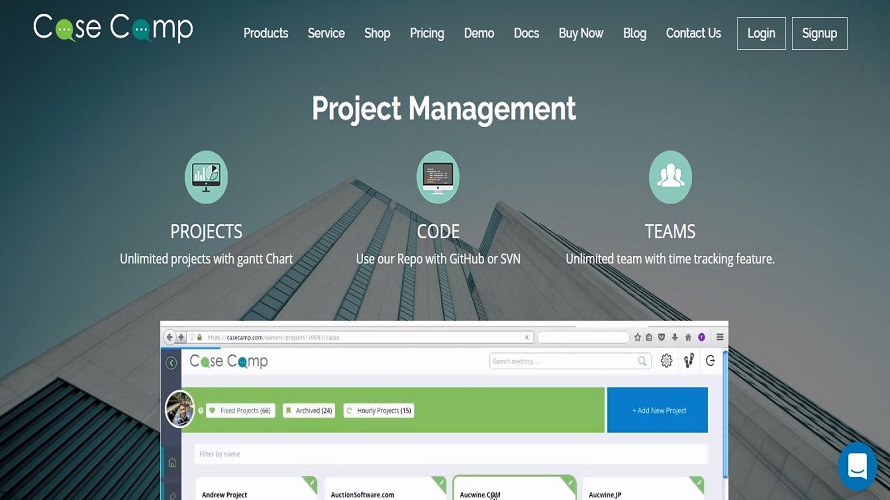The width and height of the screenshot is (890, 500).
Task: Click the Case Camp logo inside the demo app
Action: (x=229, y=362)
